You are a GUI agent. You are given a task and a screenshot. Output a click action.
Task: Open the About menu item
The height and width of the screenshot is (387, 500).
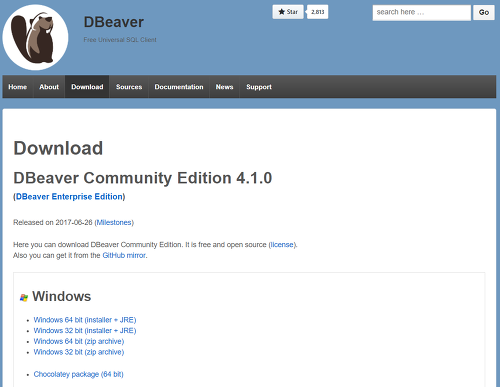[x=49, y=87]
